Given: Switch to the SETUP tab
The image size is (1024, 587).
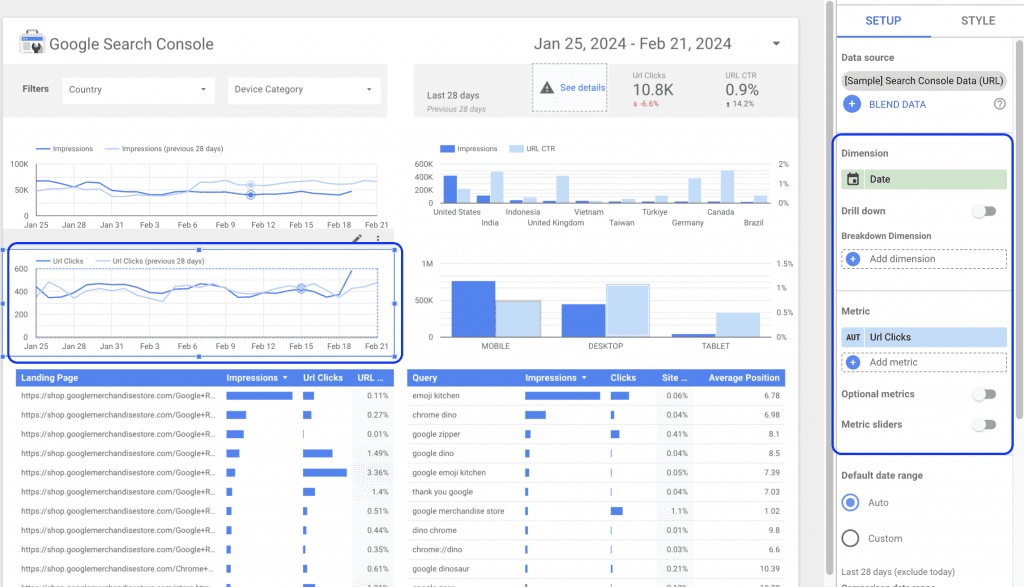Looking at the screenshot, I should [x=883, y=21].
